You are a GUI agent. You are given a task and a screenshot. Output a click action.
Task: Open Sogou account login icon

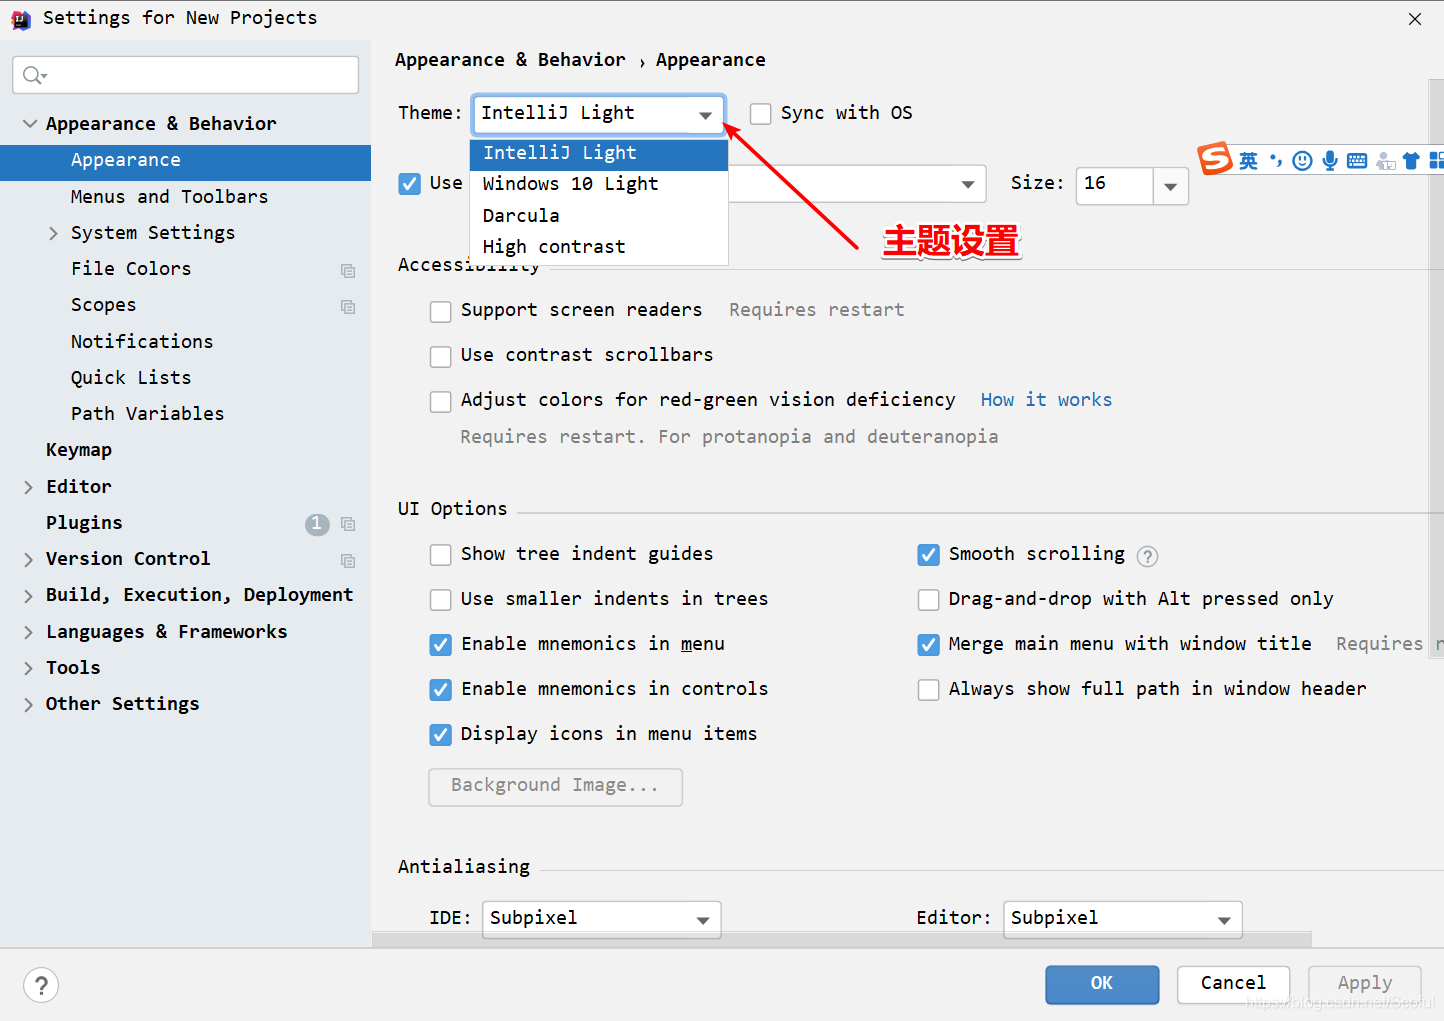coord(1385,161)
